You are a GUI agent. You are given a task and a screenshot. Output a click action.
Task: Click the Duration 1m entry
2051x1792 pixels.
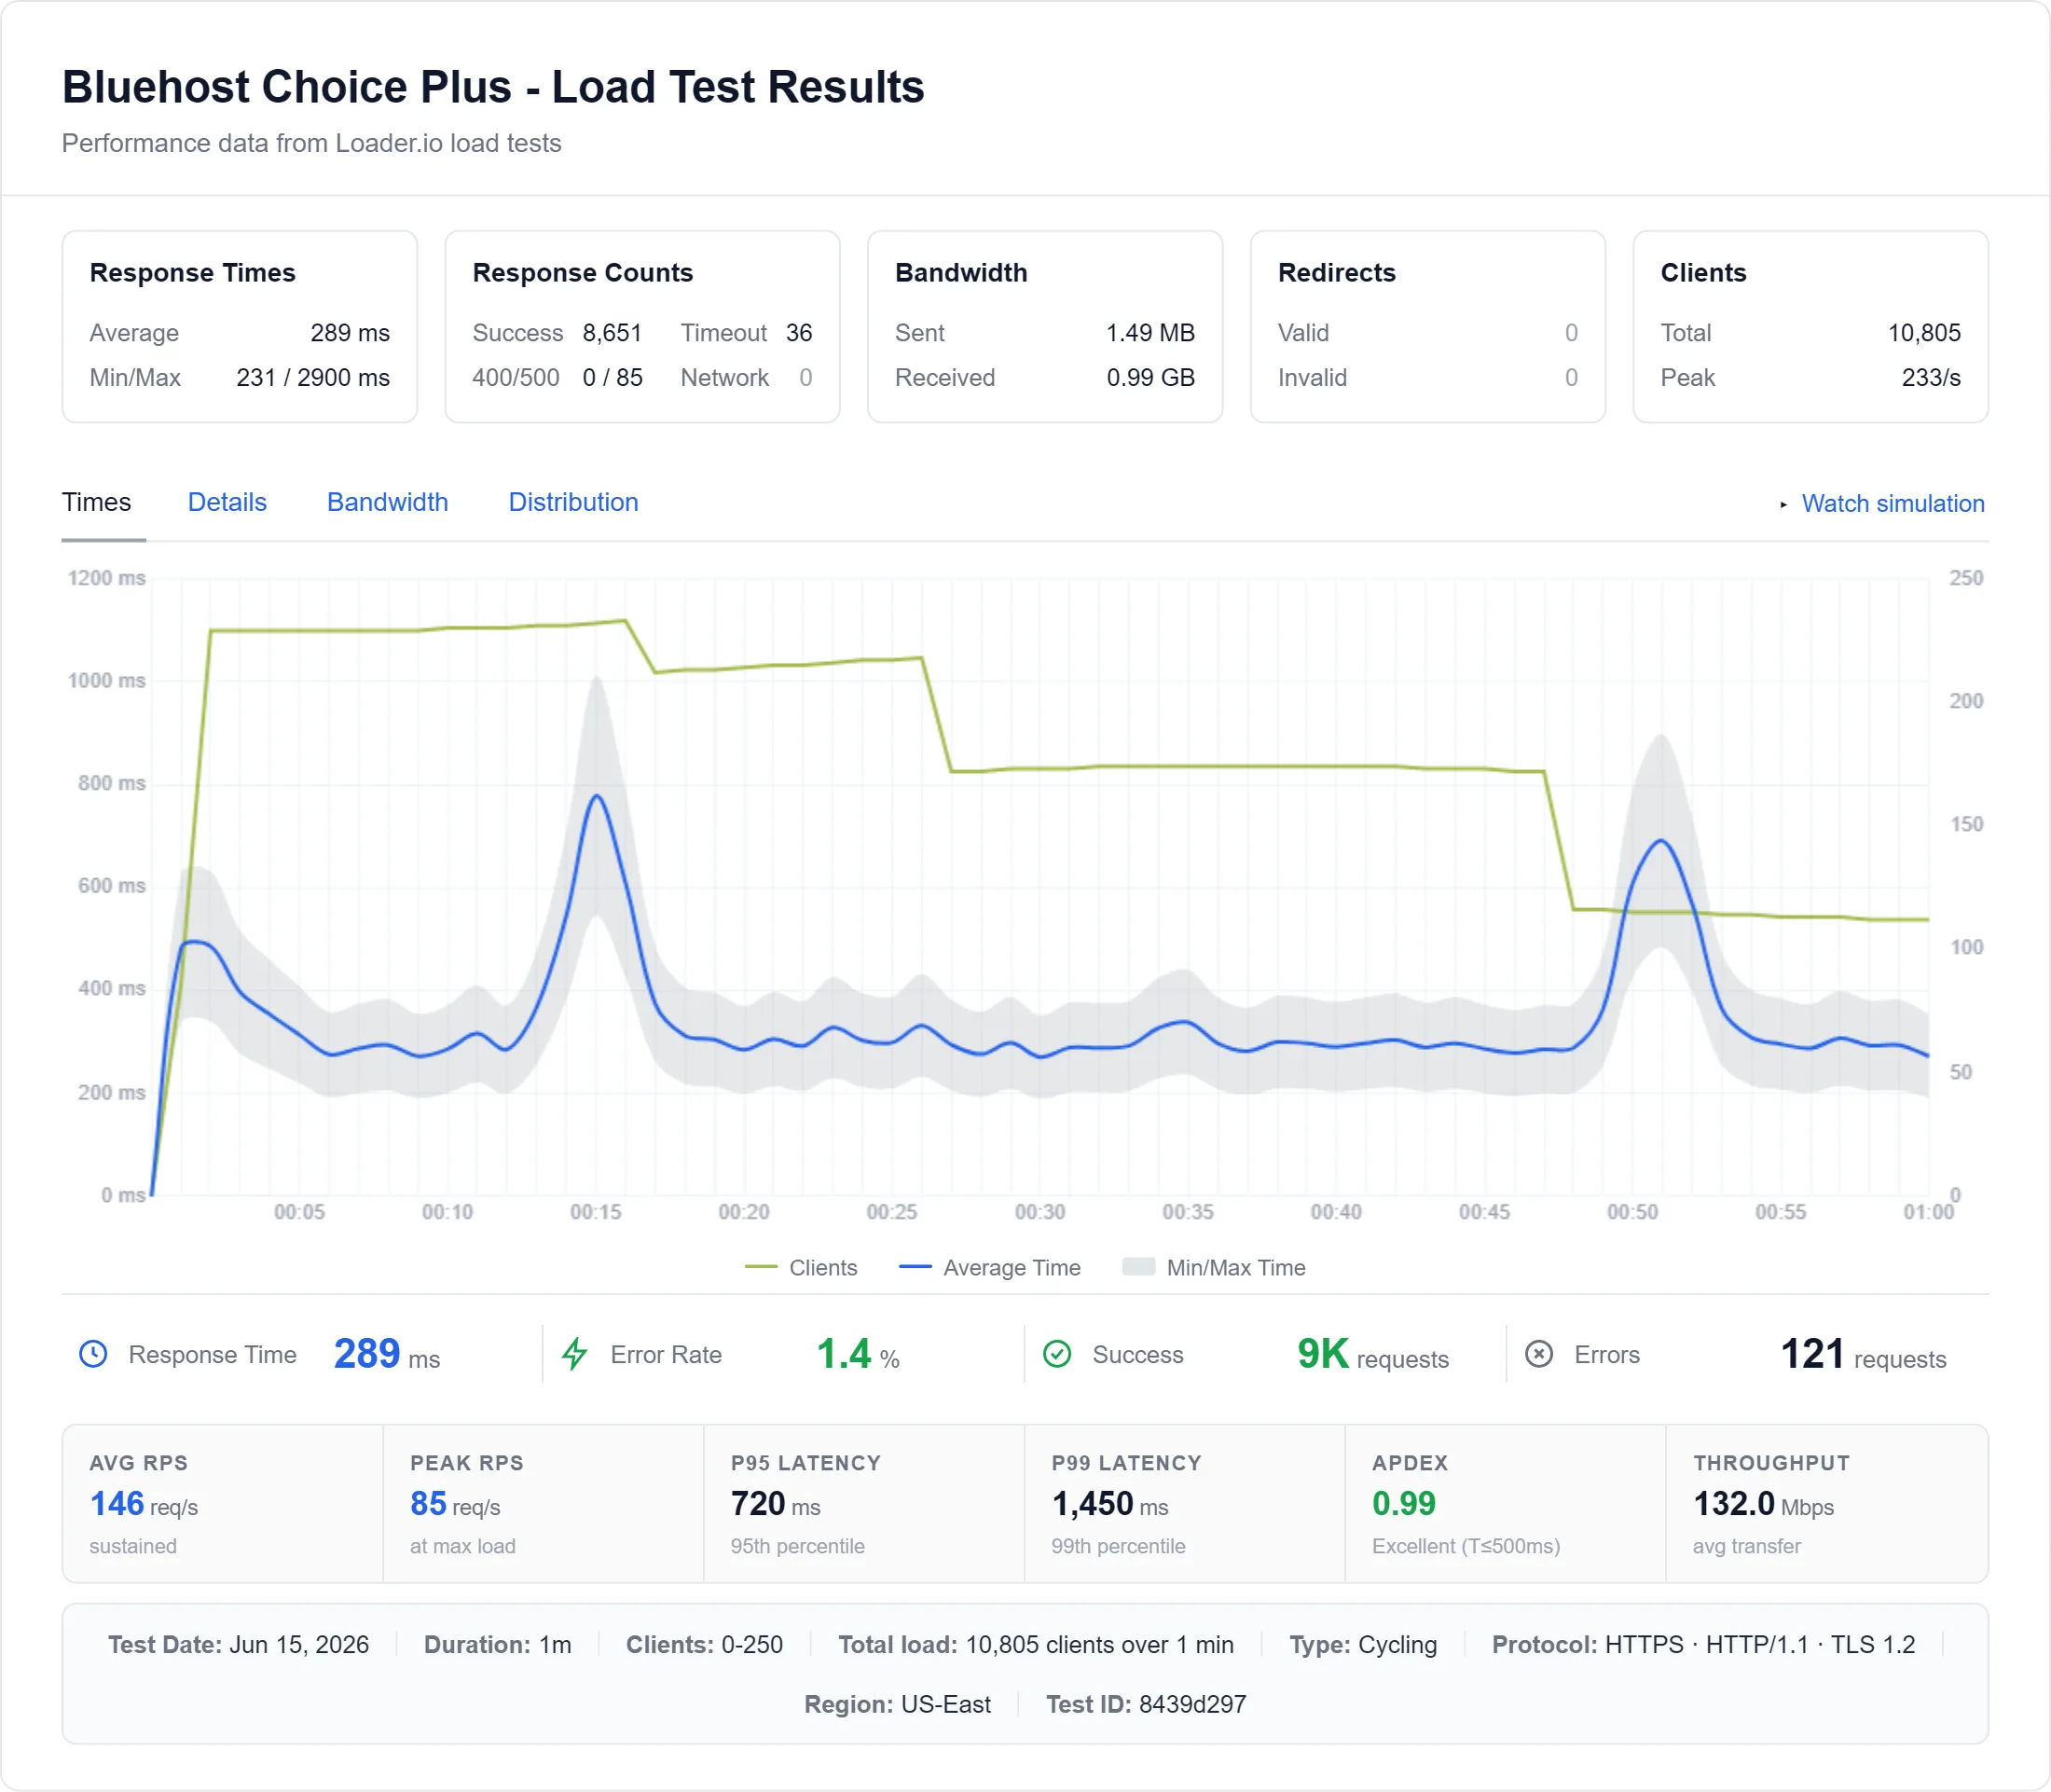497,1645
